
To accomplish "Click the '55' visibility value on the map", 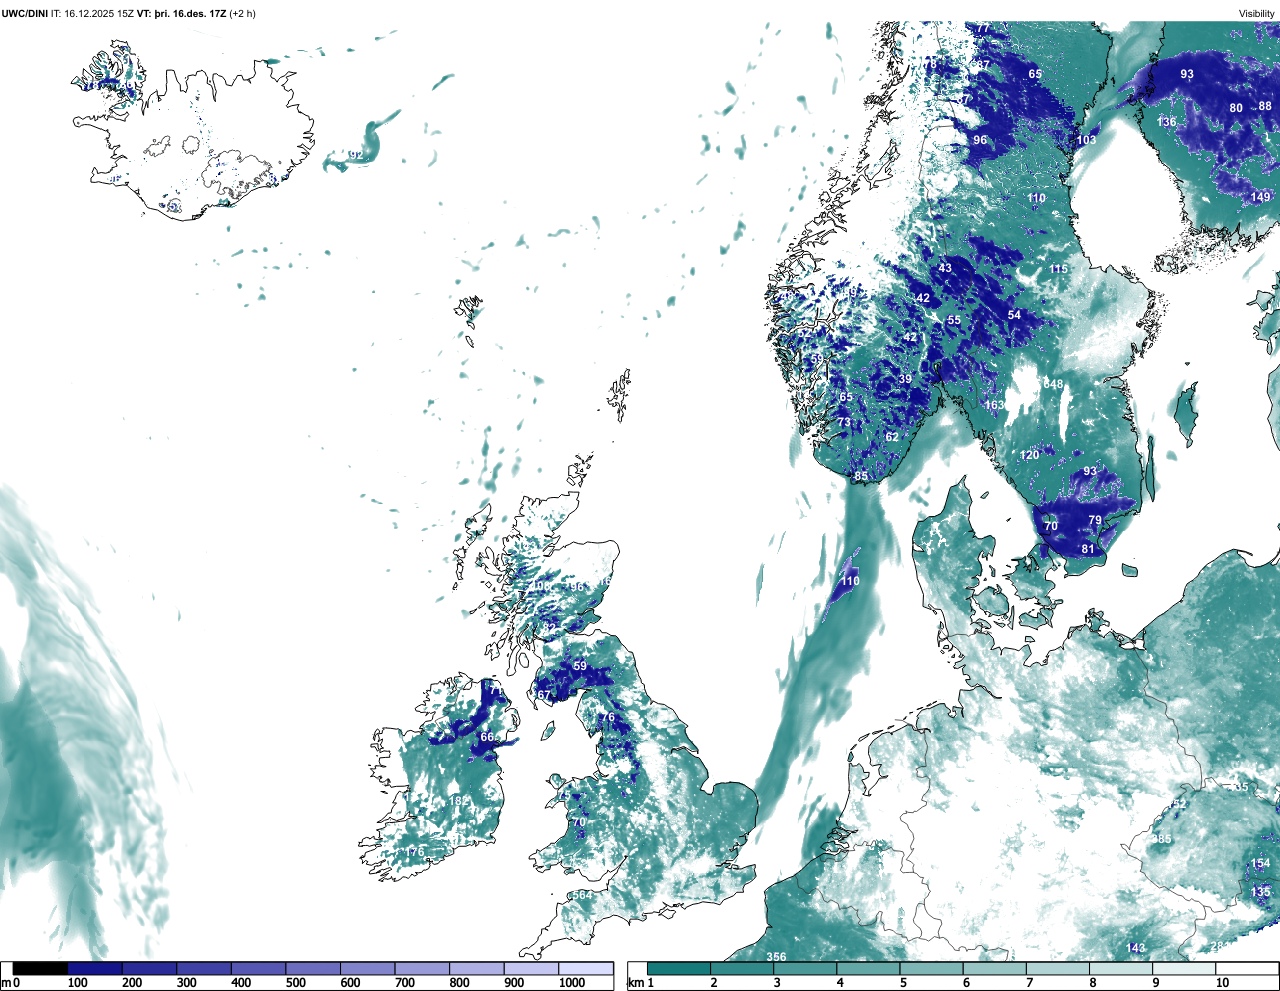I will click(954, 321).
